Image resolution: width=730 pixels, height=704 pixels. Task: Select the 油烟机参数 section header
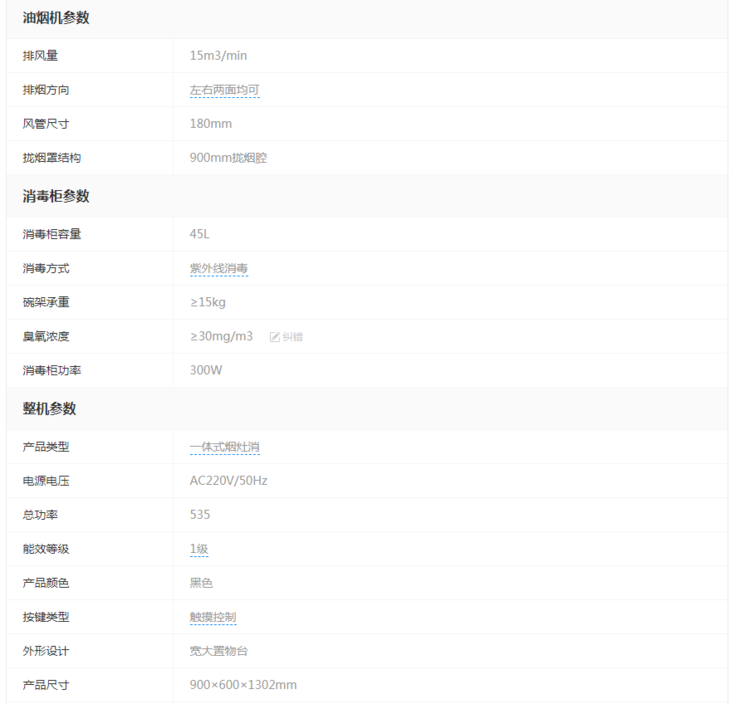click(x=56, y=18)
